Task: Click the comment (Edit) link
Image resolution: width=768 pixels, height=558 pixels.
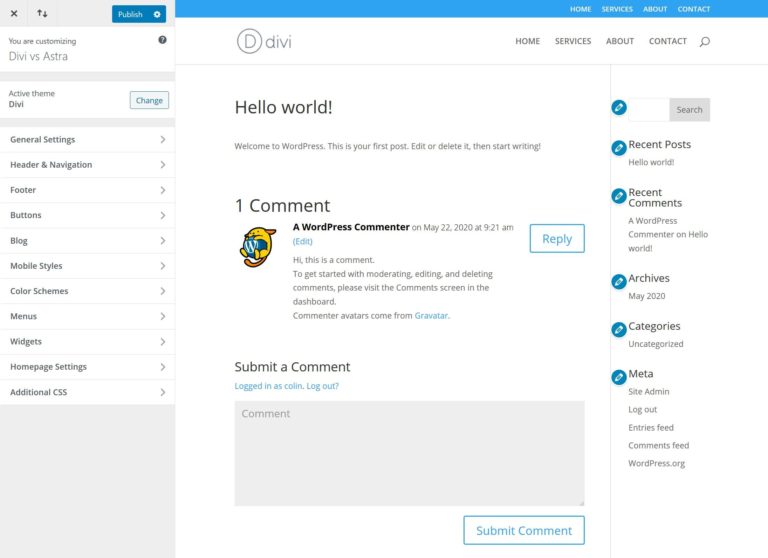Action: (x=302, y=241)
